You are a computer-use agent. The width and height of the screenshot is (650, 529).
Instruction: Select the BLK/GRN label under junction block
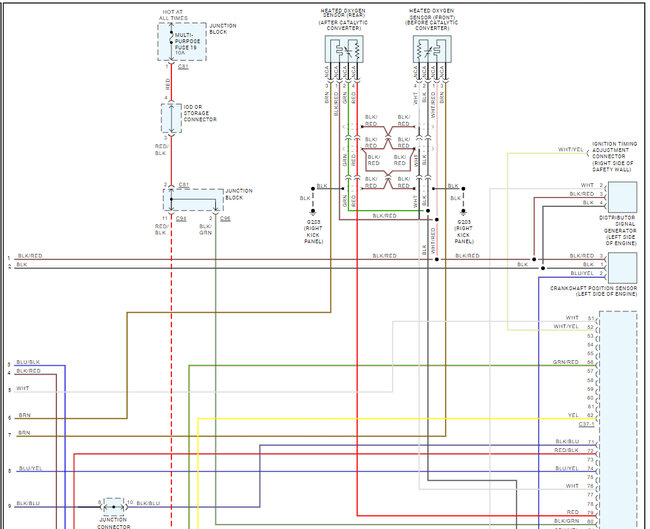coord(205,230)
